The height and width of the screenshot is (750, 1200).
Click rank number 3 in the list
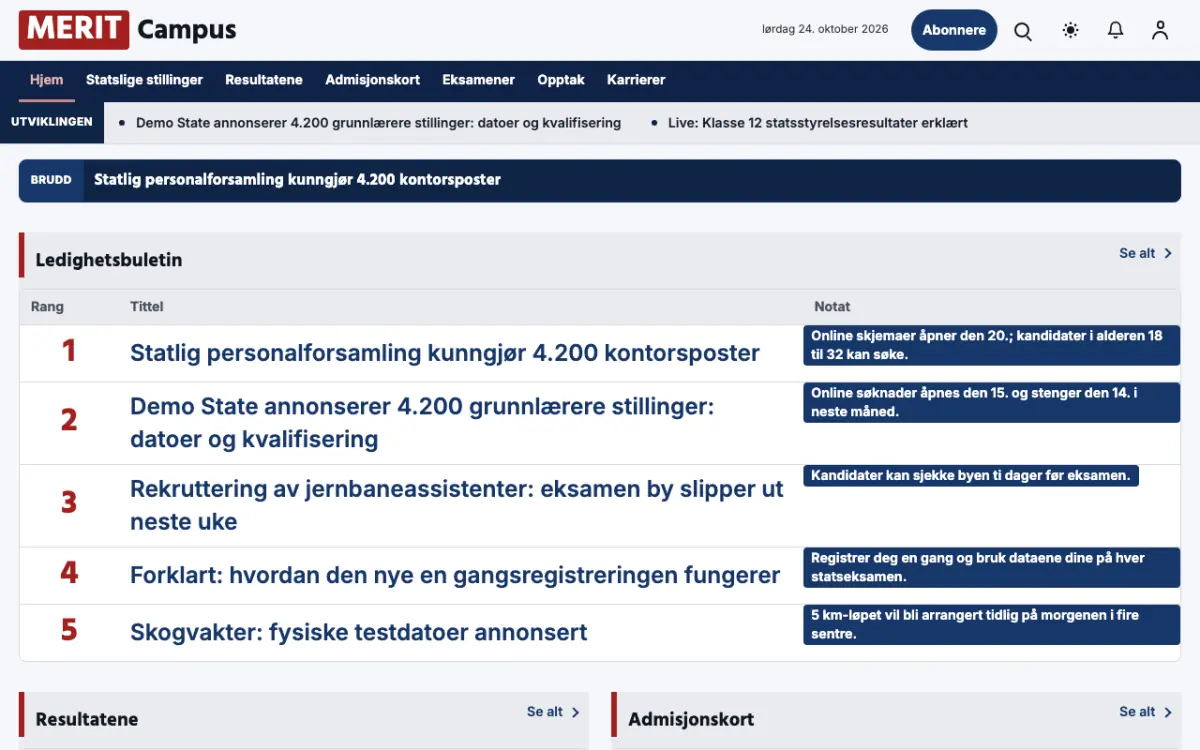[x=69, y=502]
